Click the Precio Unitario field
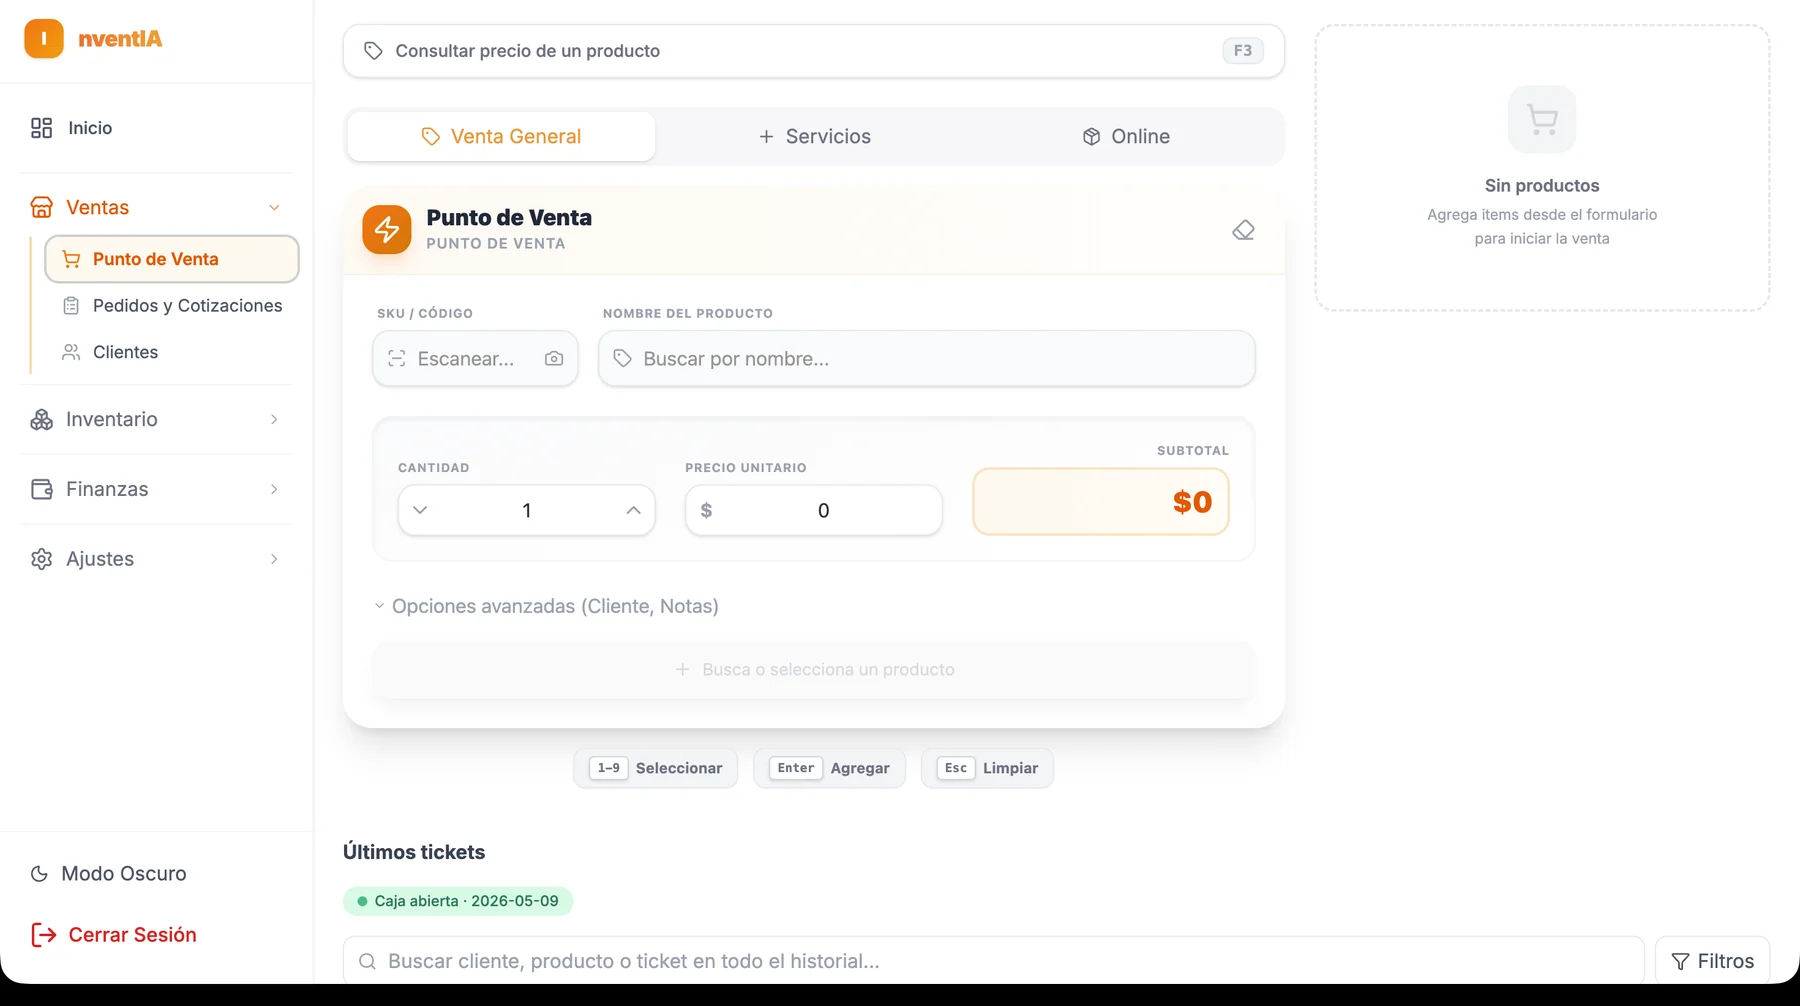Image resolution: width=1800 pixels, height=1006 pixels. [814, 511]
